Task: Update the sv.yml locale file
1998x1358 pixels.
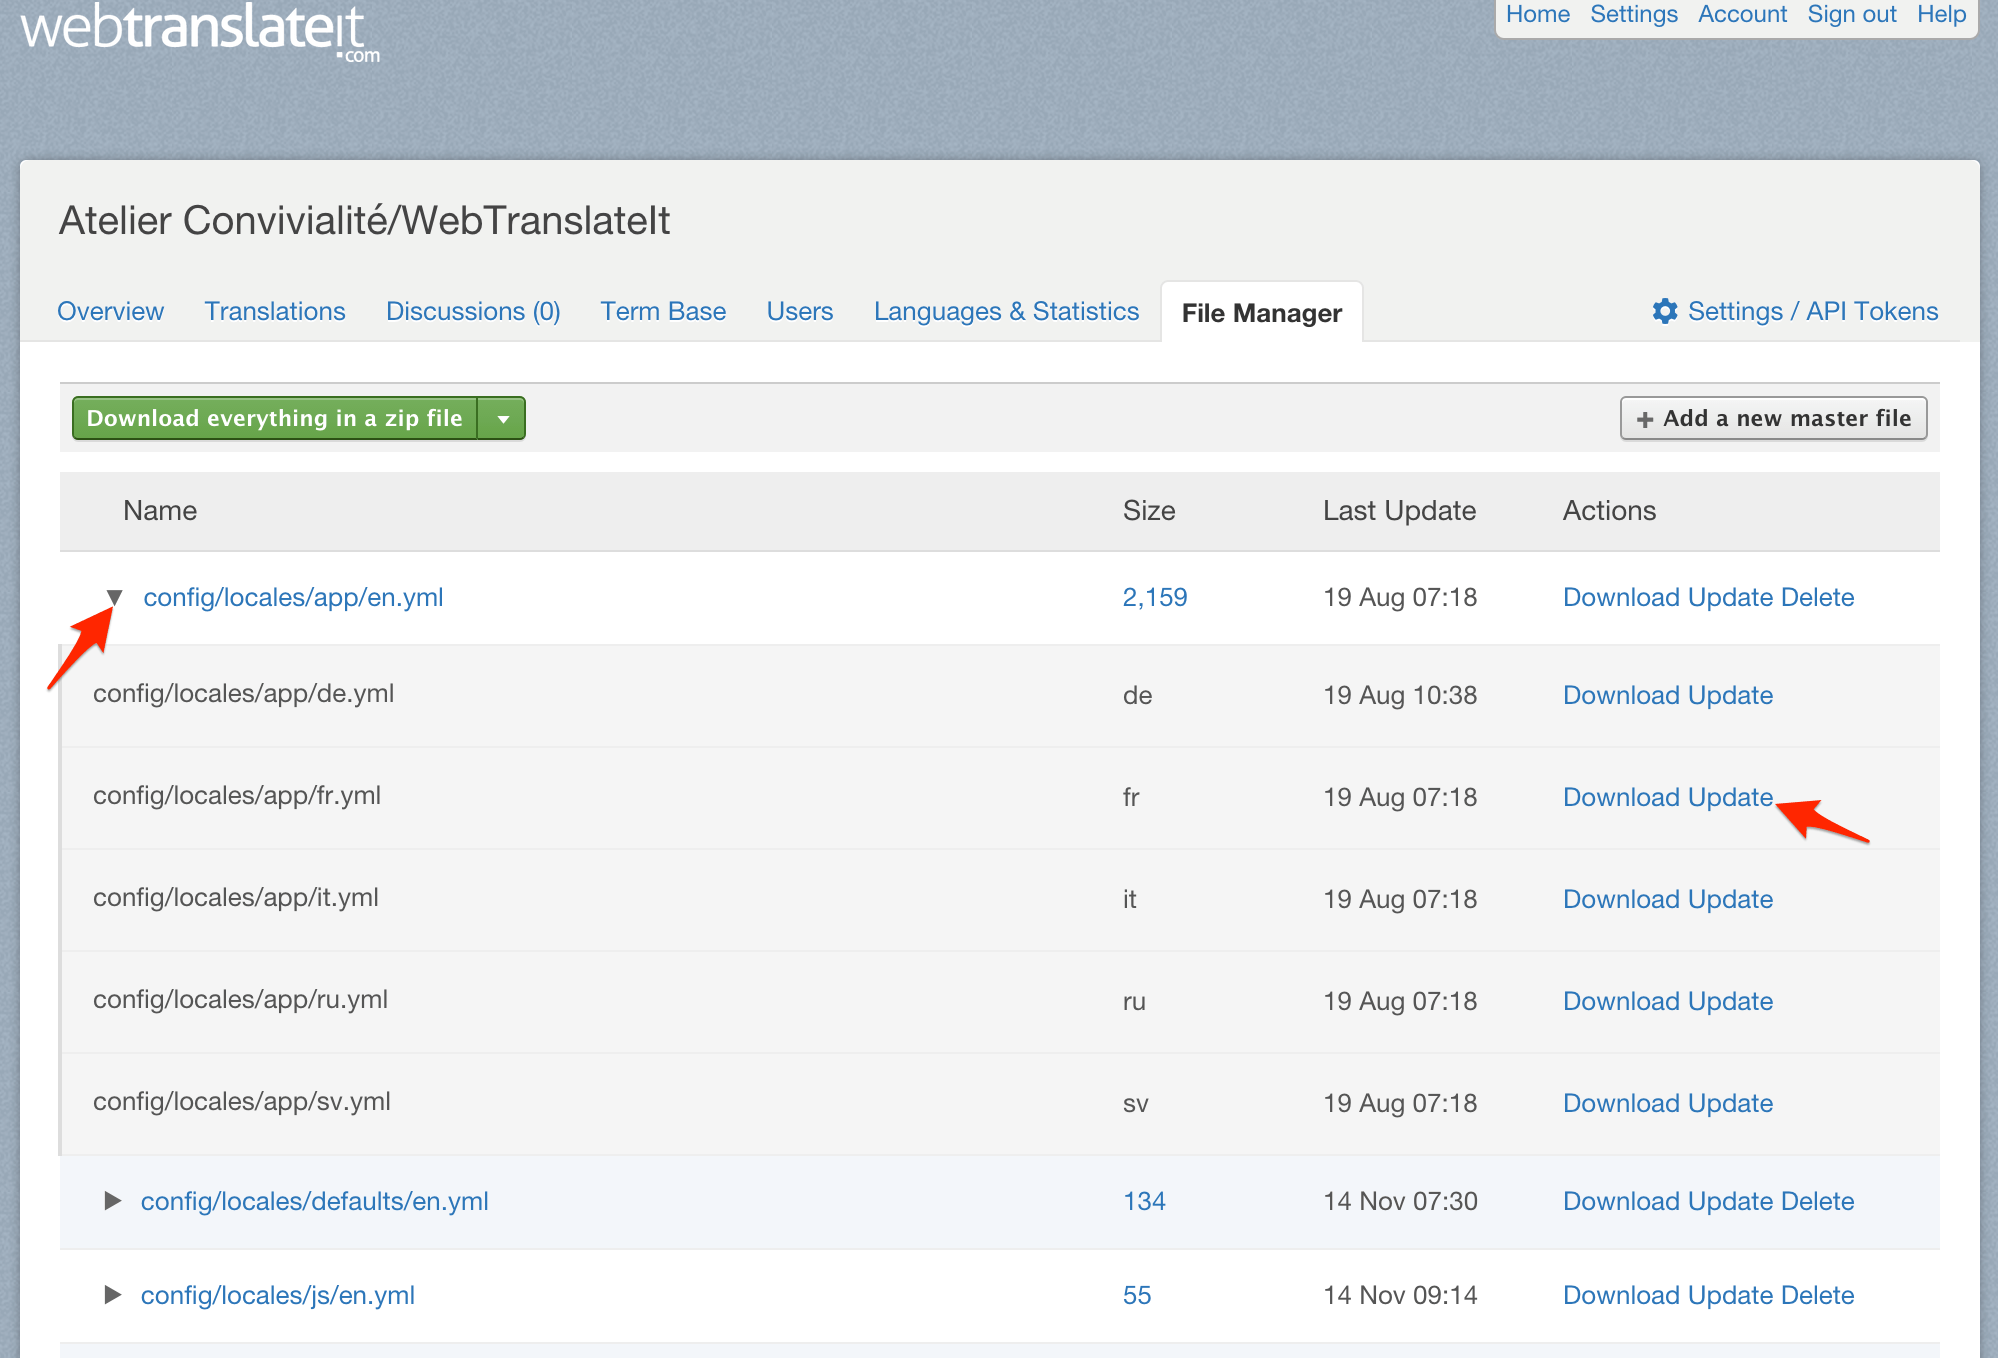Action: click(1730, 1104)
